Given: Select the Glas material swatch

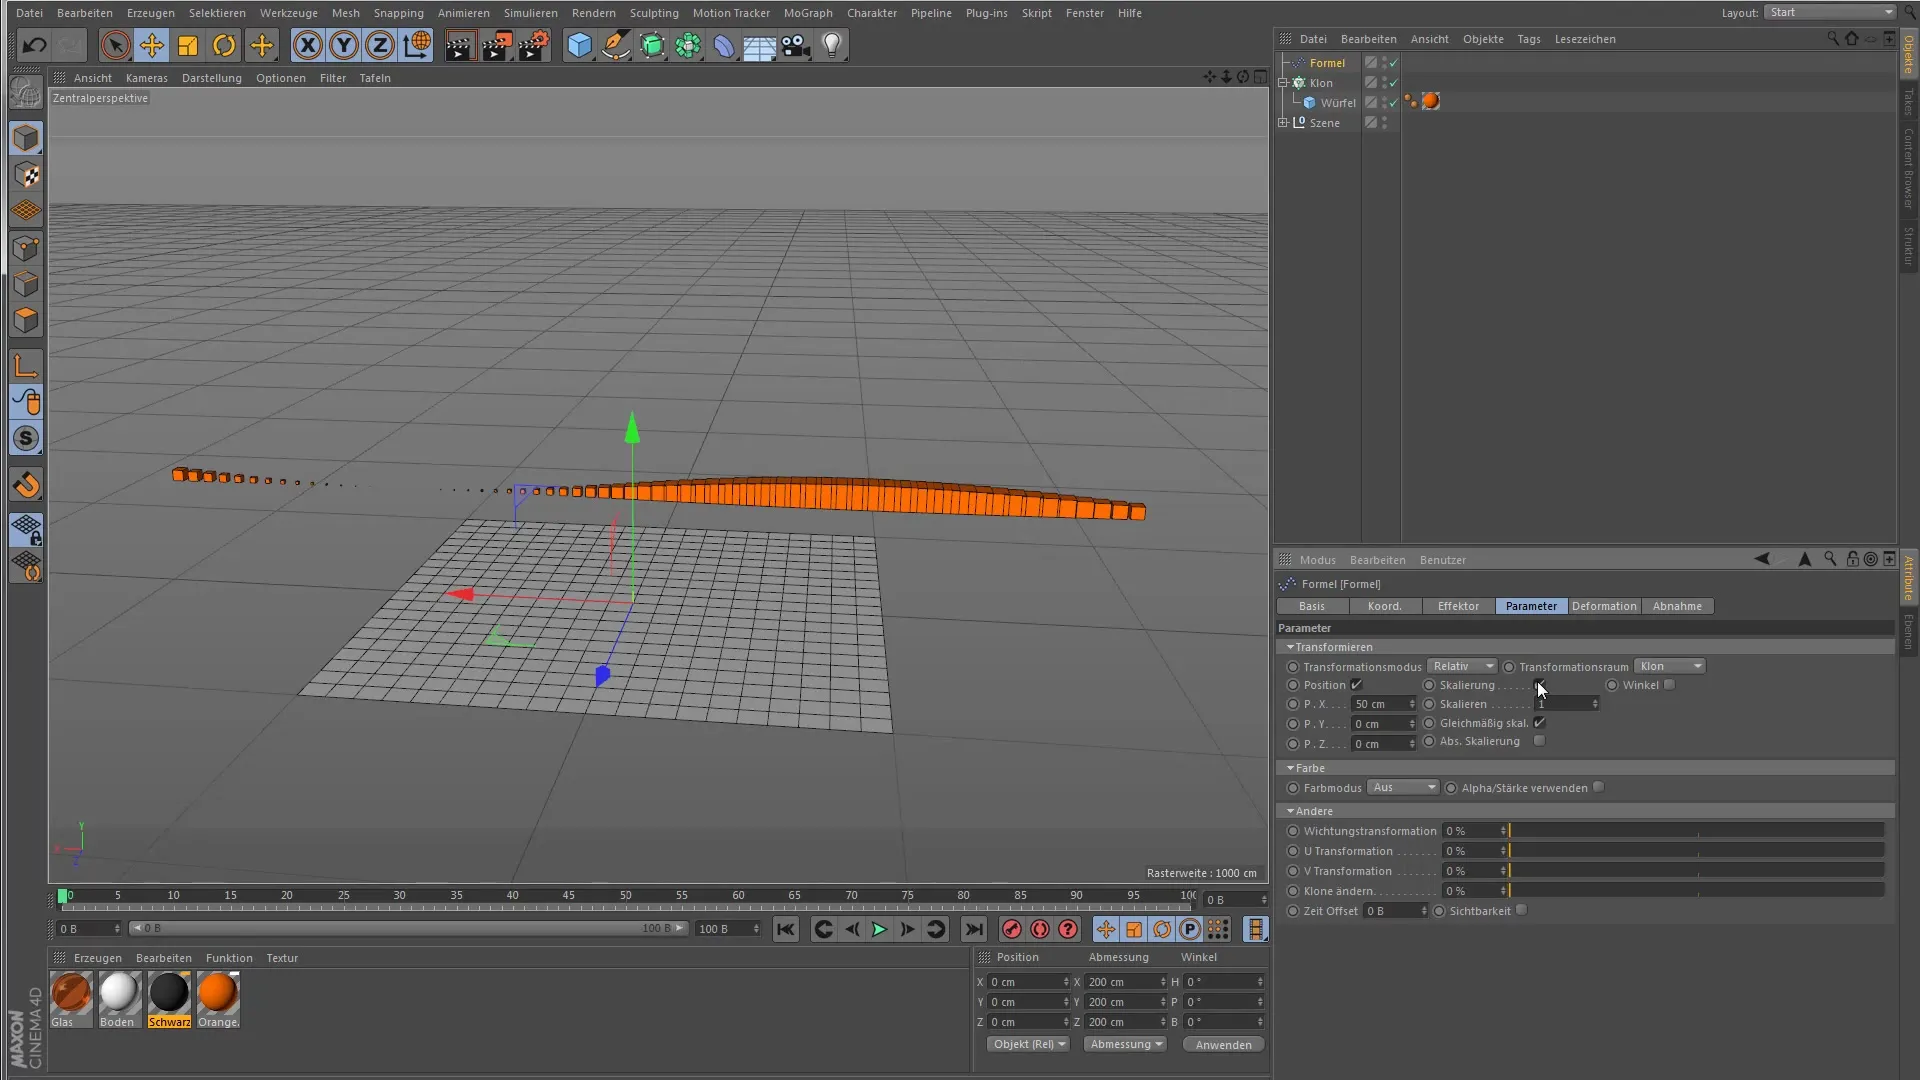Looking at the screenshot, I should tap(71, 993).
